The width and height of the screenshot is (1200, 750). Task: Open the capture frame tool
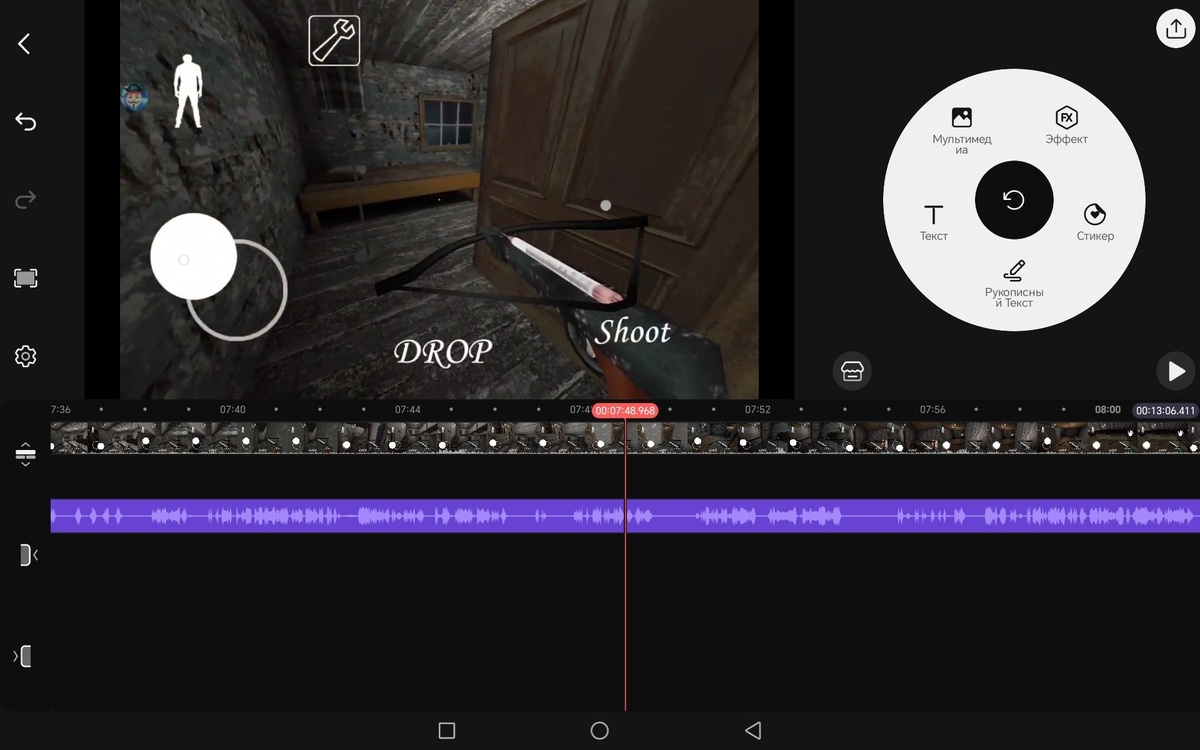25,278
